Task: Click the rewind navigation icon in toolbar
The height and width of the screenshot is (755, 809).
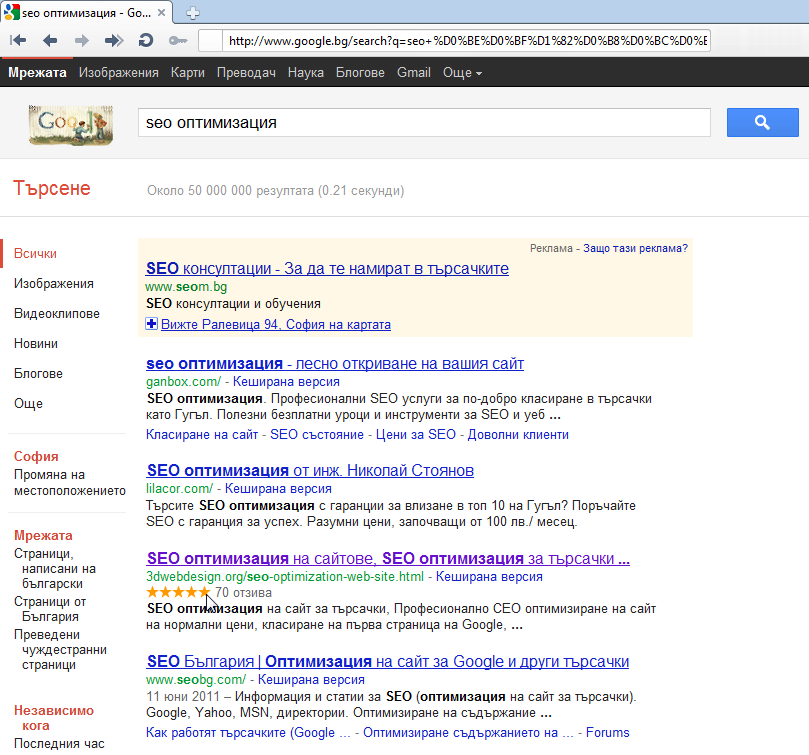Action: 18,40
